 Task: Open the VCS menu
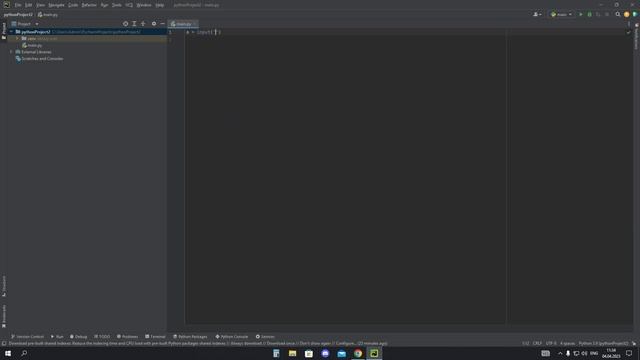[x=129, y=5]
